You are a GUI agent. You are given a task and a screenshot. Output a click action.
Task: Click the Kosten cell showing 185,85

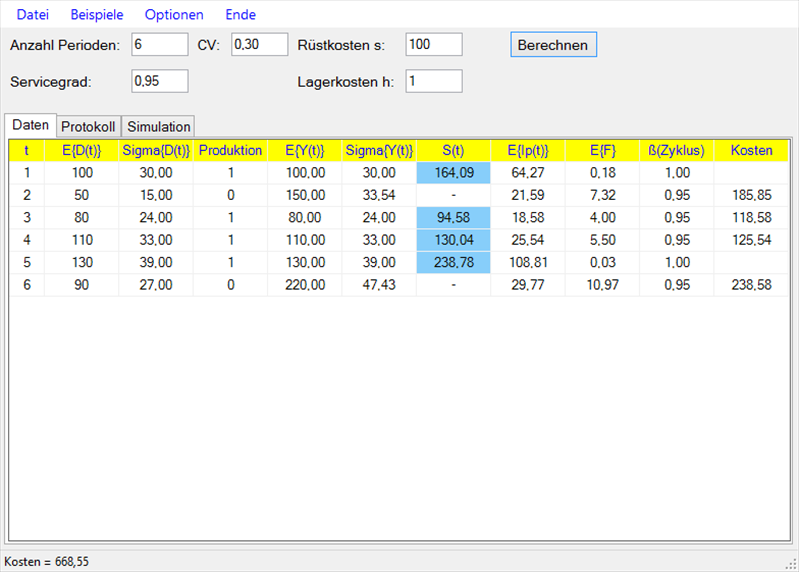[x=751, y=195]
